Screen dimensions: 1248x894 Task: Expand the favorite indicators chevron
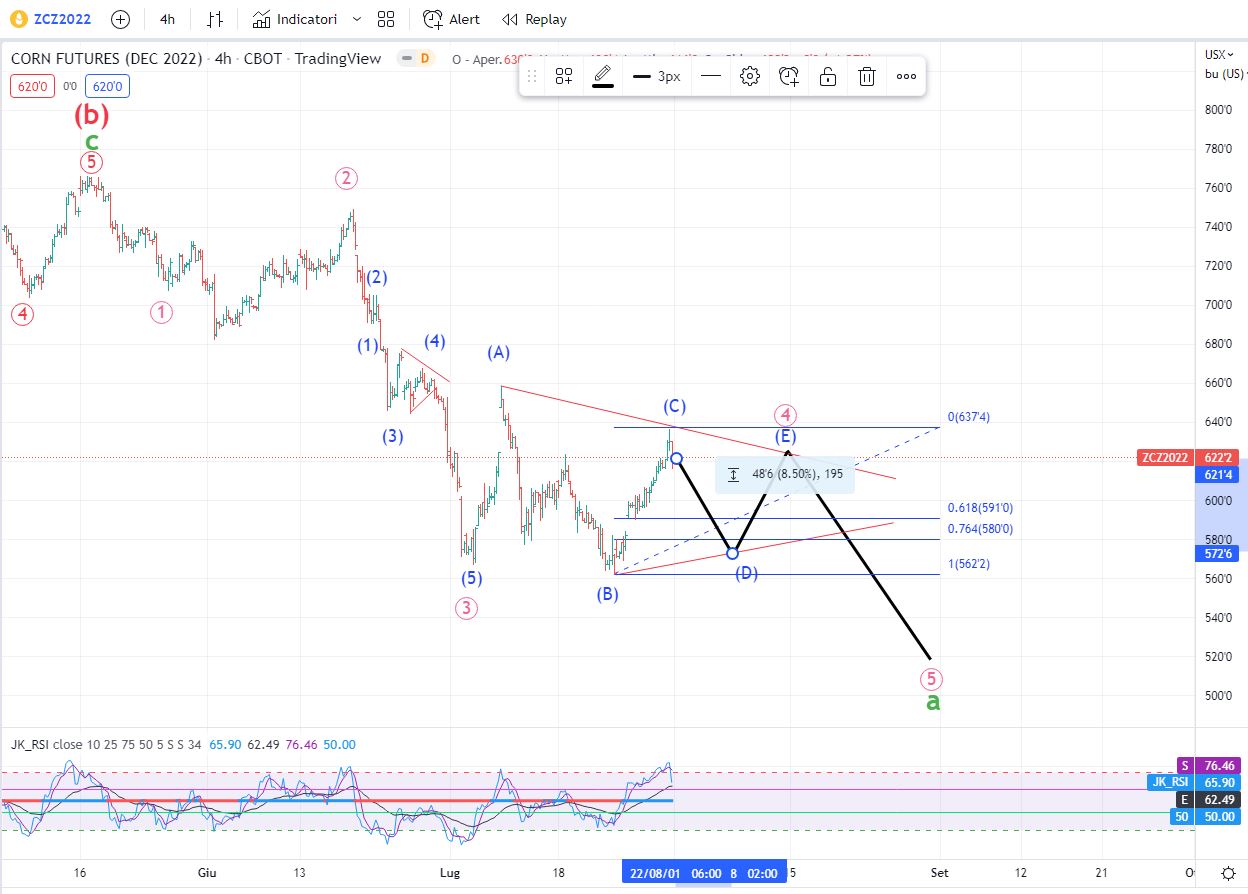coord(356,19)
